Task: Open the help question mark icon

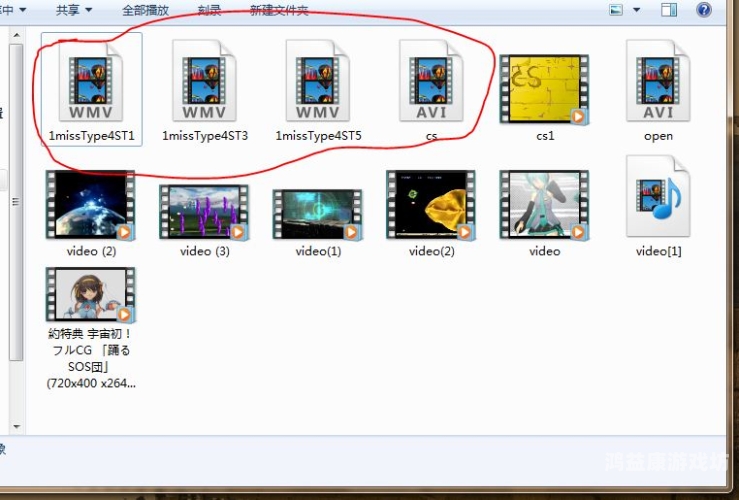Action: 704,9
